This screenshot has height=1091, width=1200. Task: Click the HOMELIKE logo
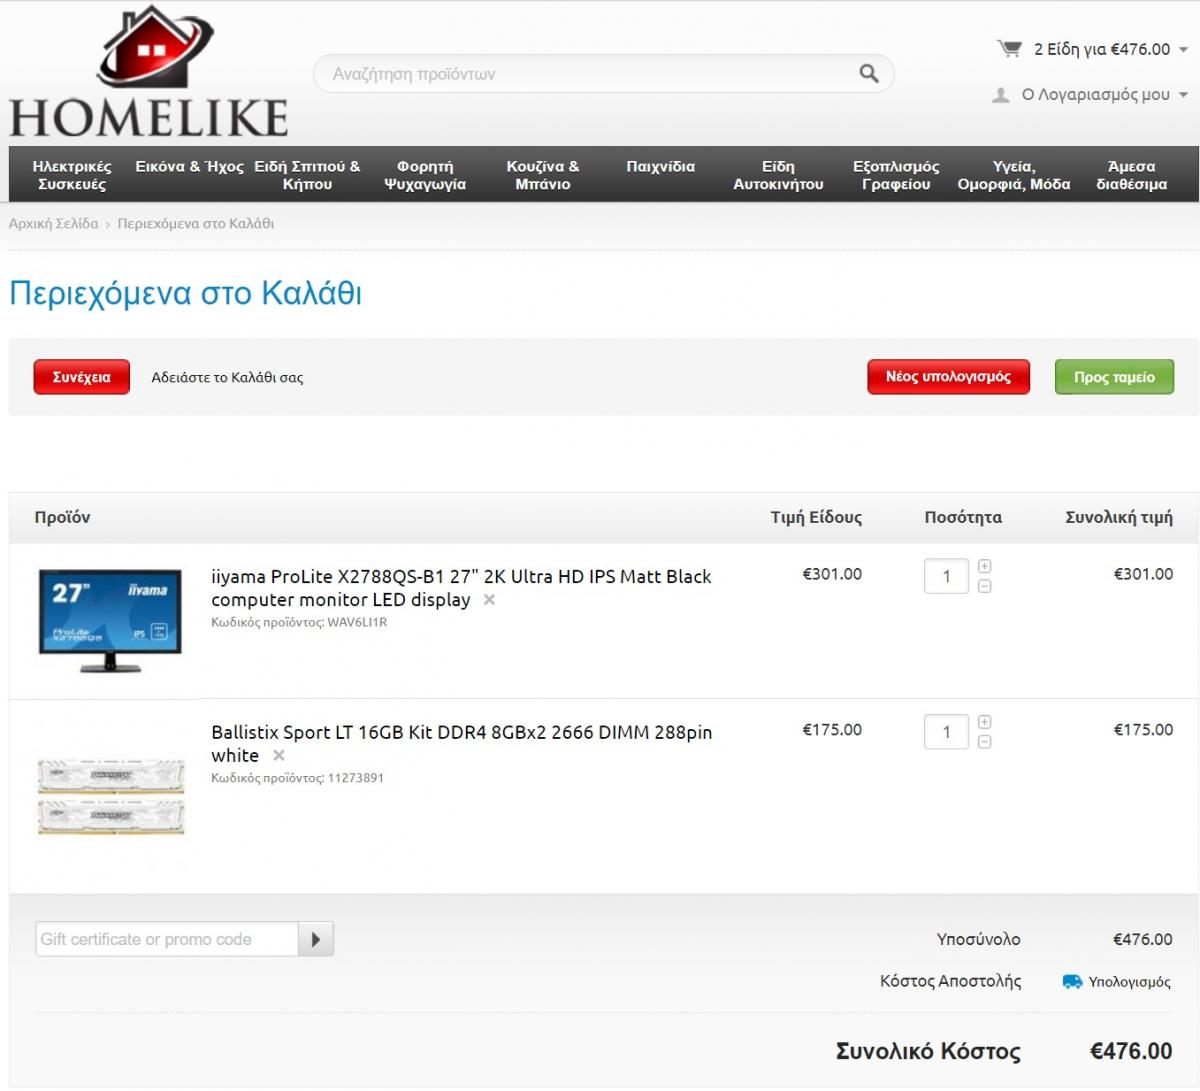point(148,72)
